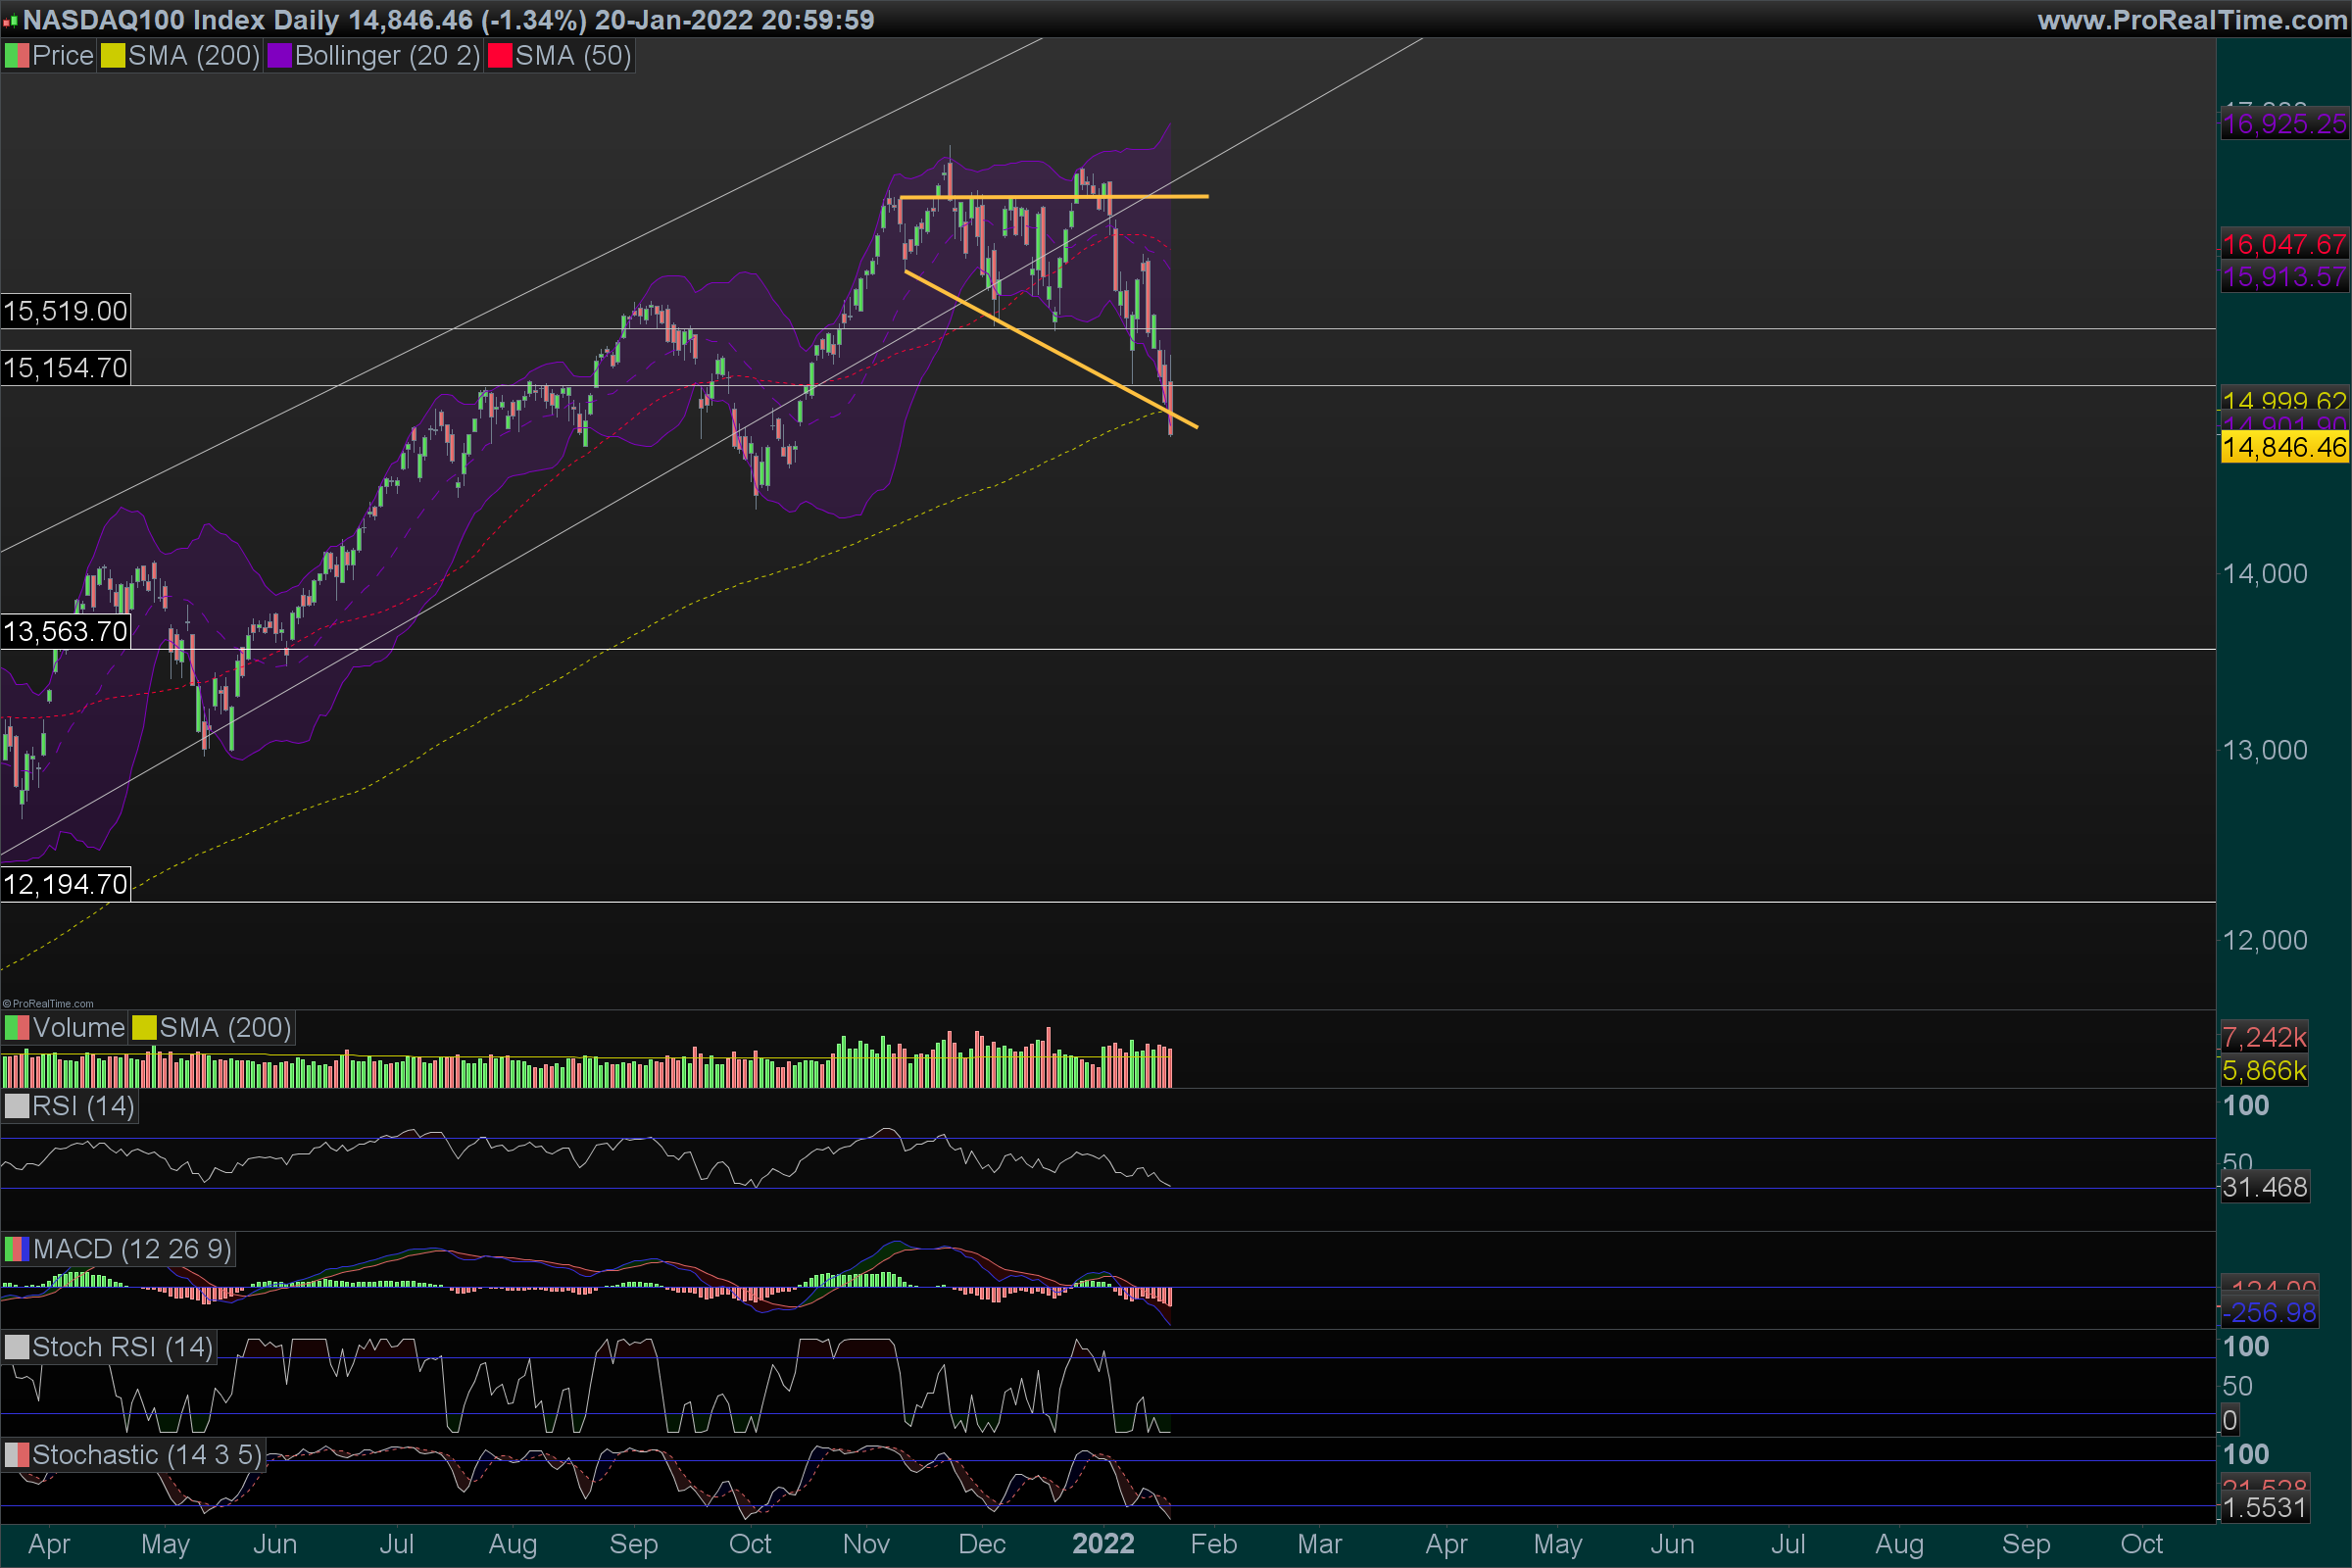Viewport: 2352px width, 1568px height.
Task: Select the 13,563.70 support level label
Action: click(66, 632)
